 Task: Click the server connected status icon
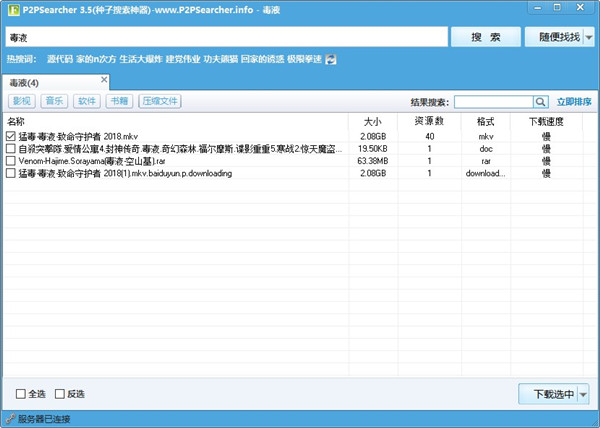click(x=10, y=419)
